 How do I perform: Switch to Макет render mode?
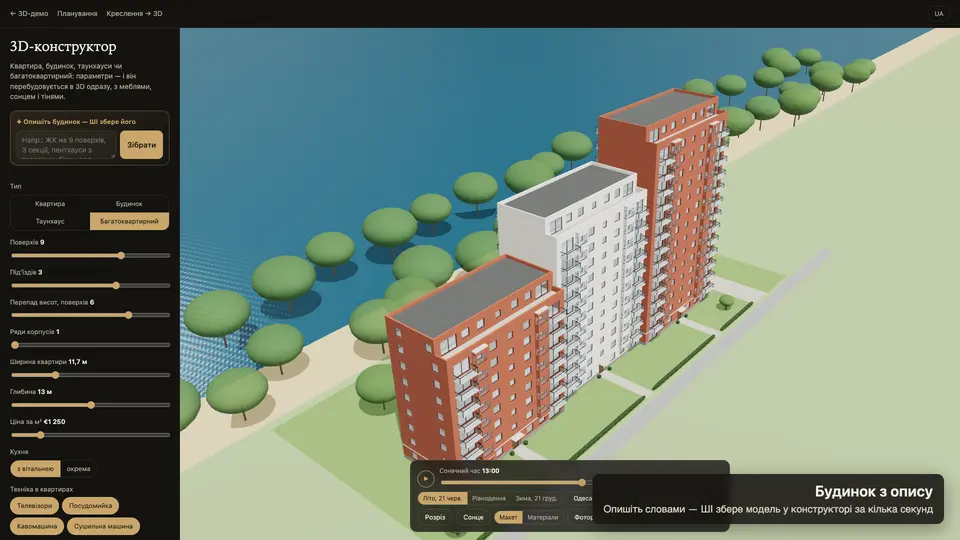click(508, 517)
